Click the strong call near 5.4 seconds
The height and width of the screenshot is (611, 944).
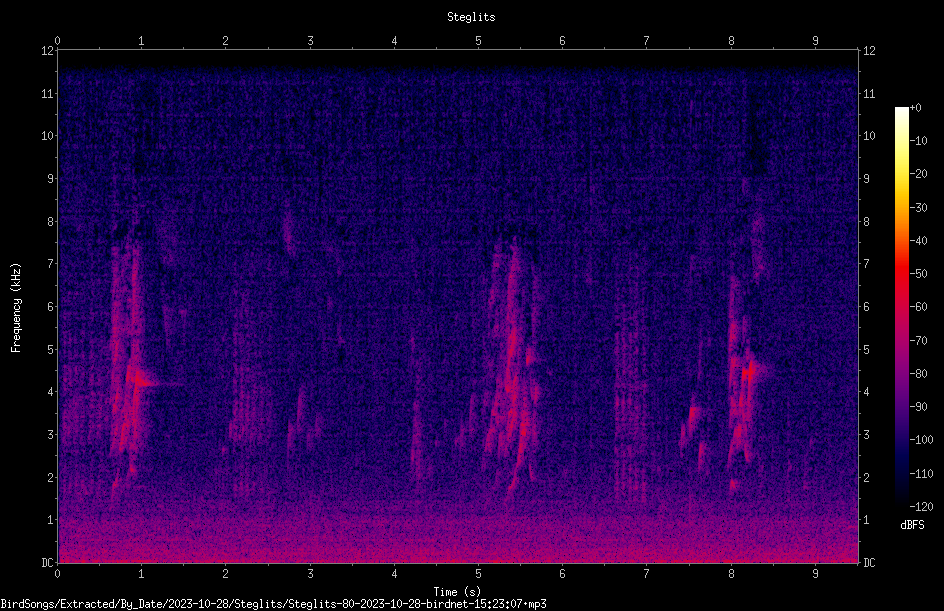point(512,367)
